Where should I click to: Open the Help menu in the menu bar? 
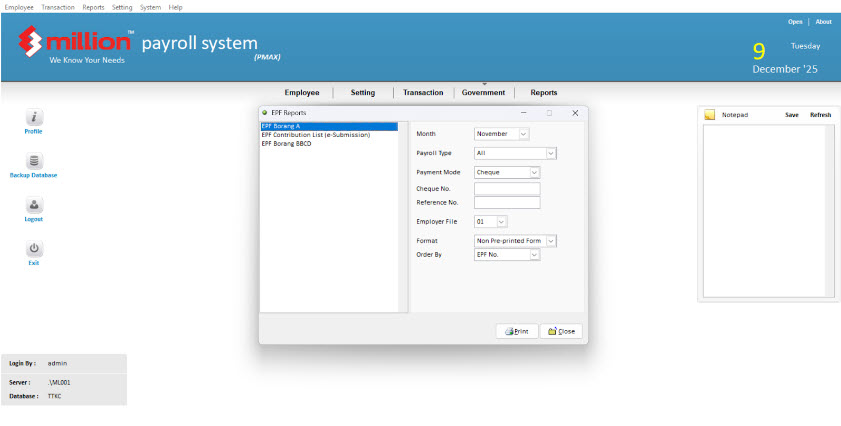click(175, 8)
